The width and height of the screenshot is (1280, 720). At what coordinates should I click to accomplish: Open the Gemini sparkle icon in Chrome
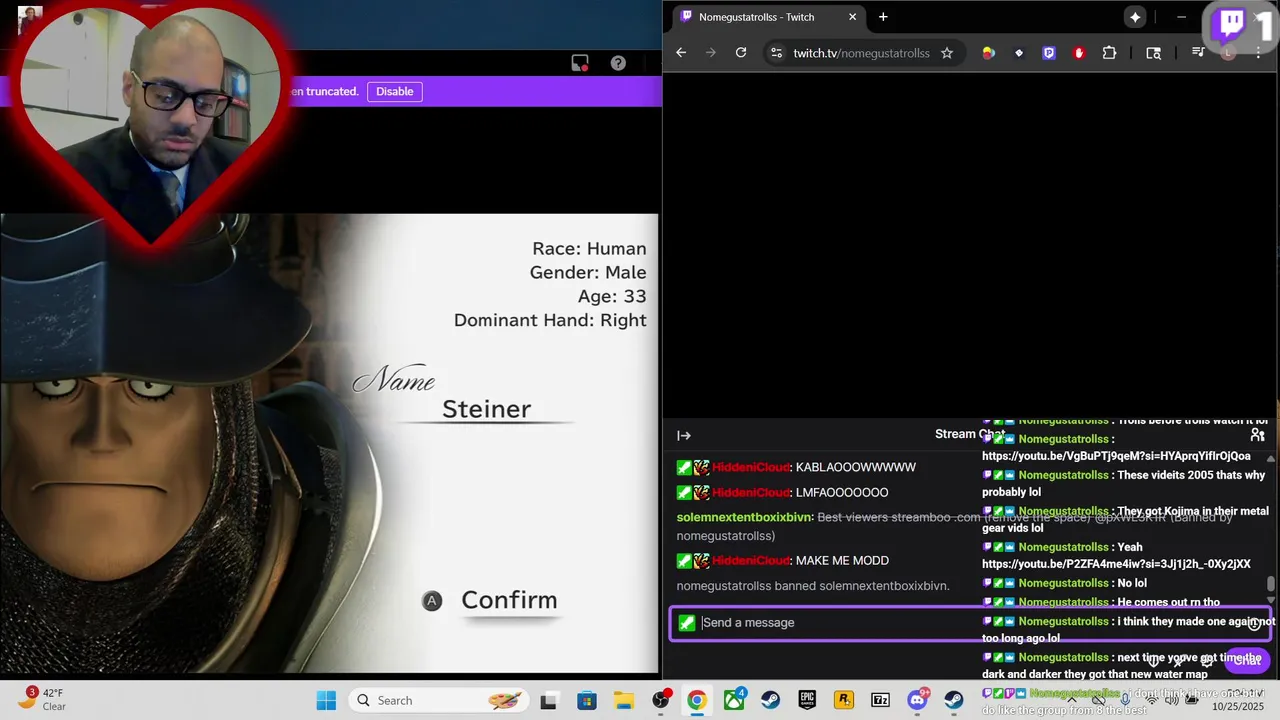tap(1135, 17)
